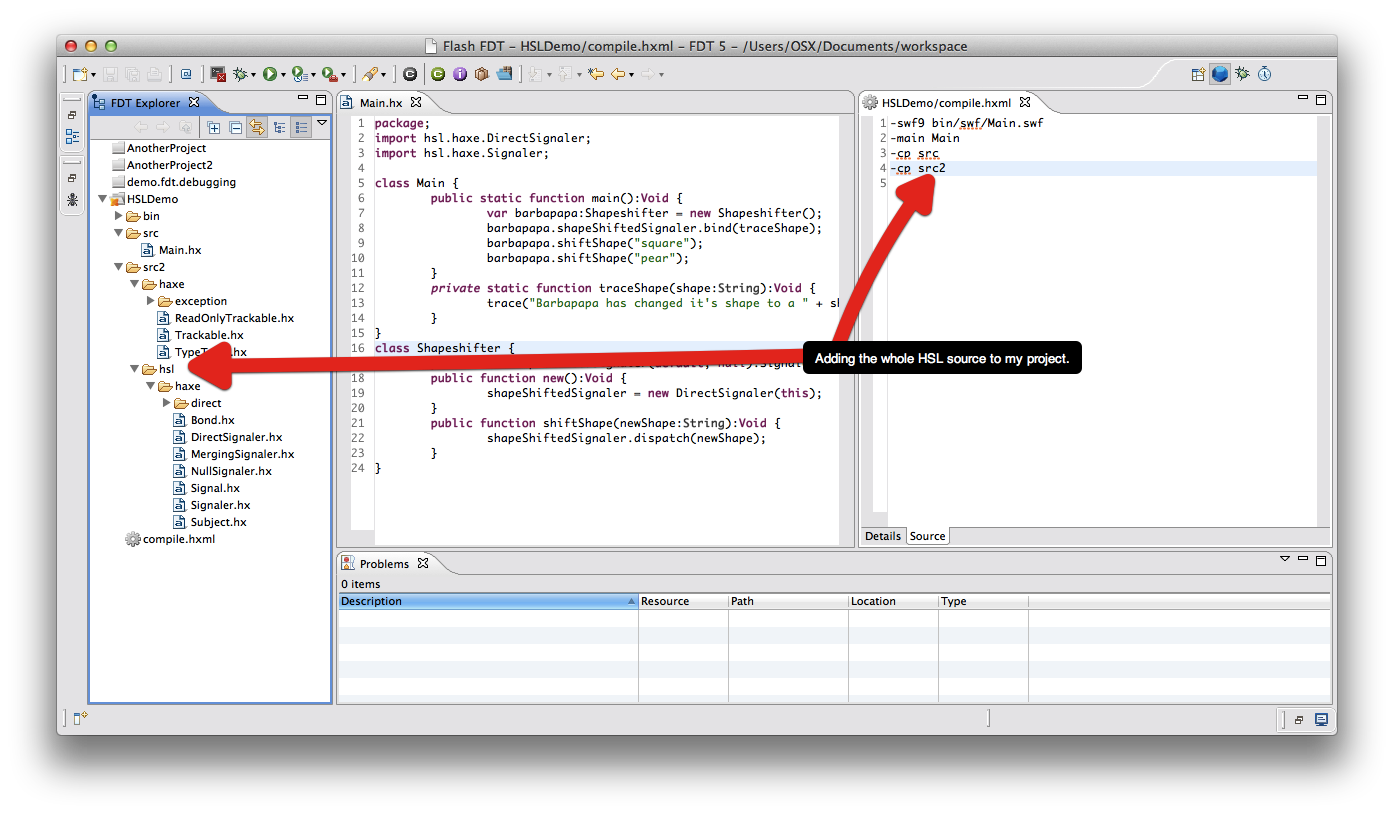Image resolution: width=1394 pixels, height=814 pixels.
Task: Click the purple circle I interface icon
Action: 460,74
